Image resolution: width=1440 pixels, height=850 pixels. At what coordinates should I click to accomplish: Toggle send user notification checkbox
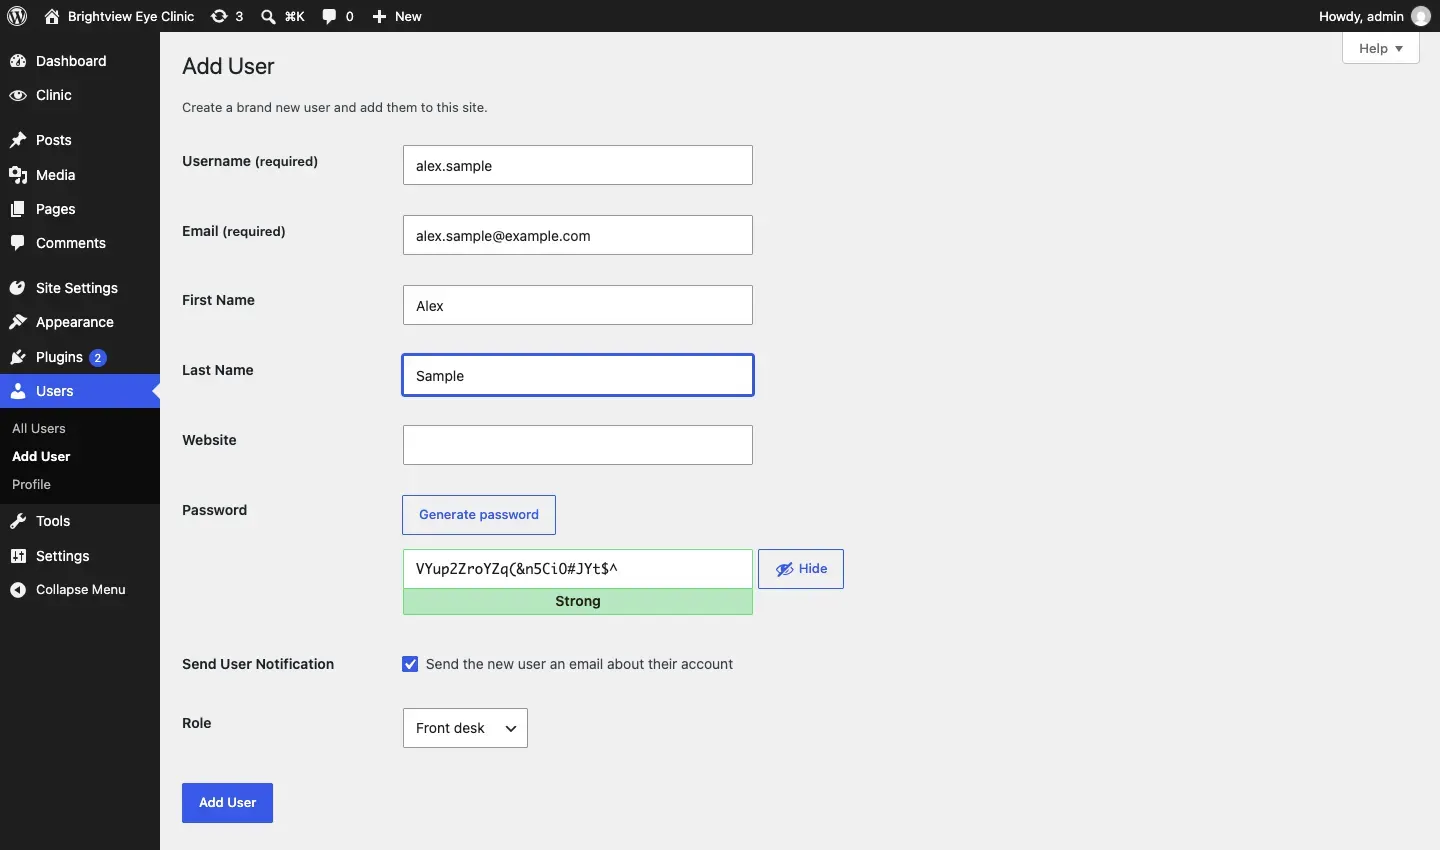pyautogui.click(x=411, y=664)
